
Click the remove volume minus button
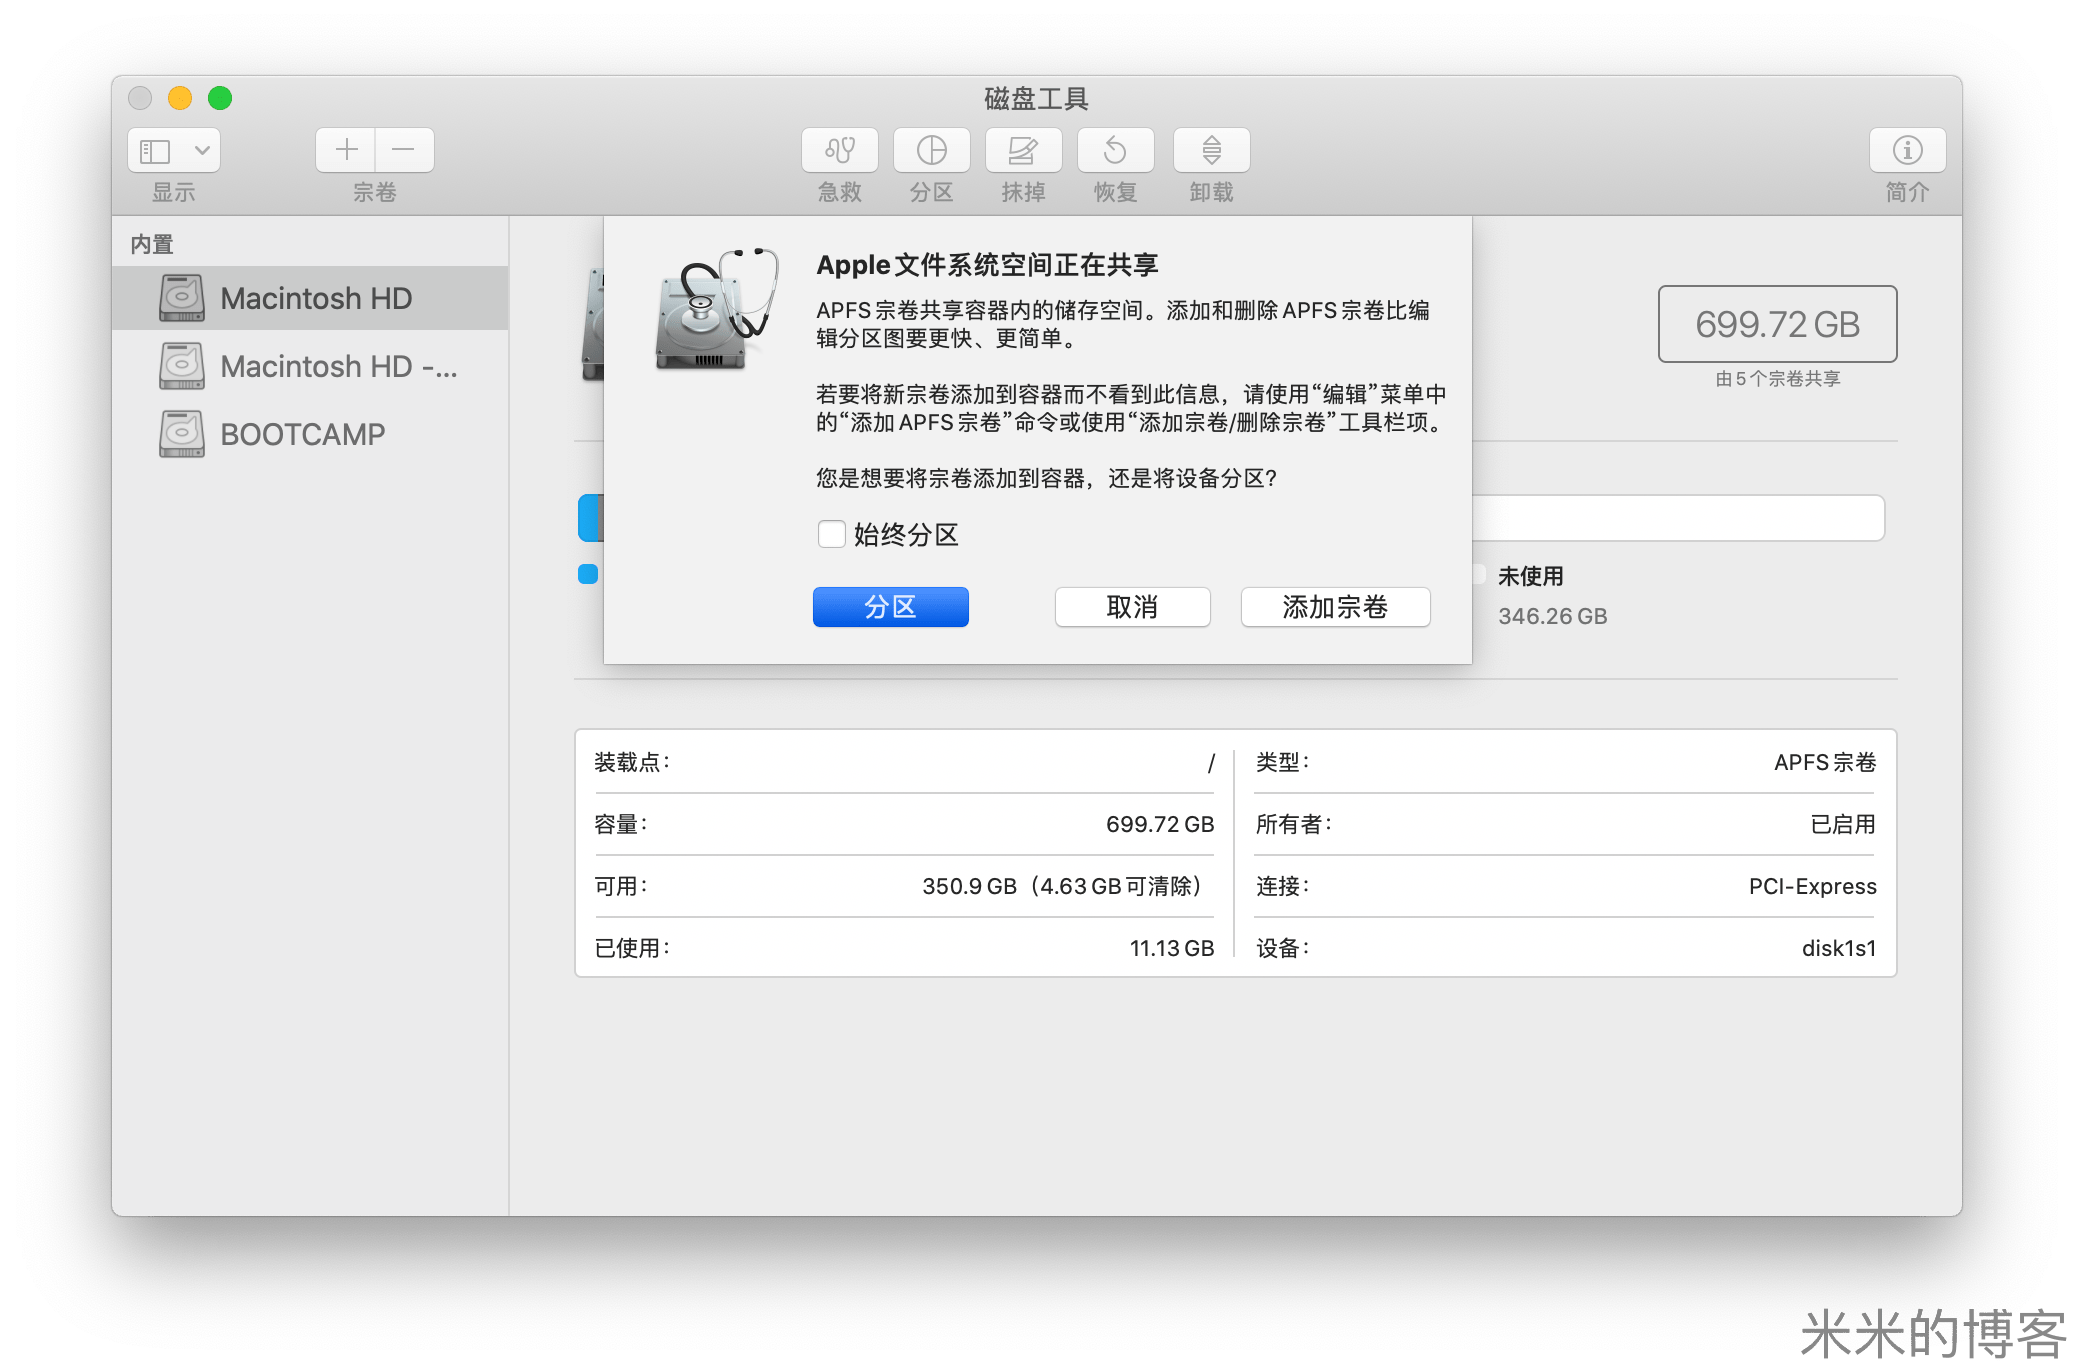coord(404,151)
